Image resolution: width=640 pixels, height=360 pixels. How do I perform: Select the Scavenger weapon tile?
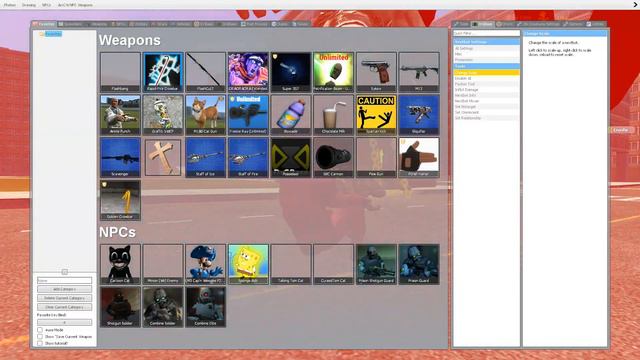click(120, 157)
